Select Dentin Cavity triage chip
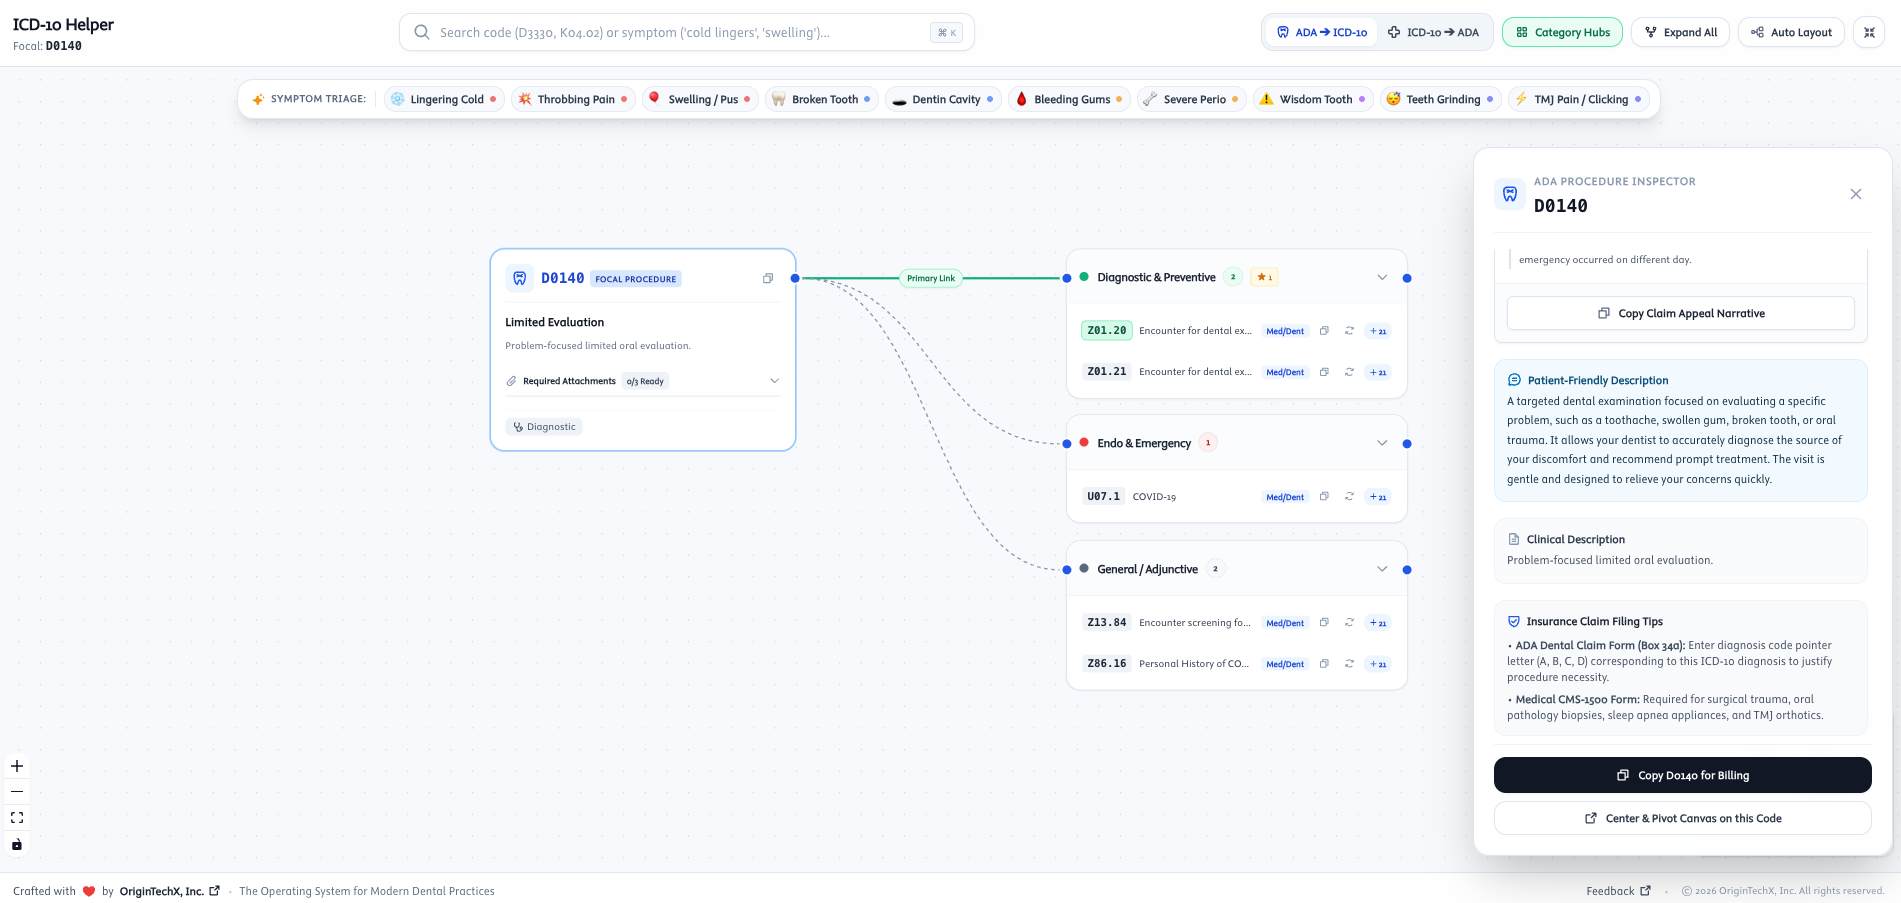This screenshot has width=1901, height=903. 943,99
